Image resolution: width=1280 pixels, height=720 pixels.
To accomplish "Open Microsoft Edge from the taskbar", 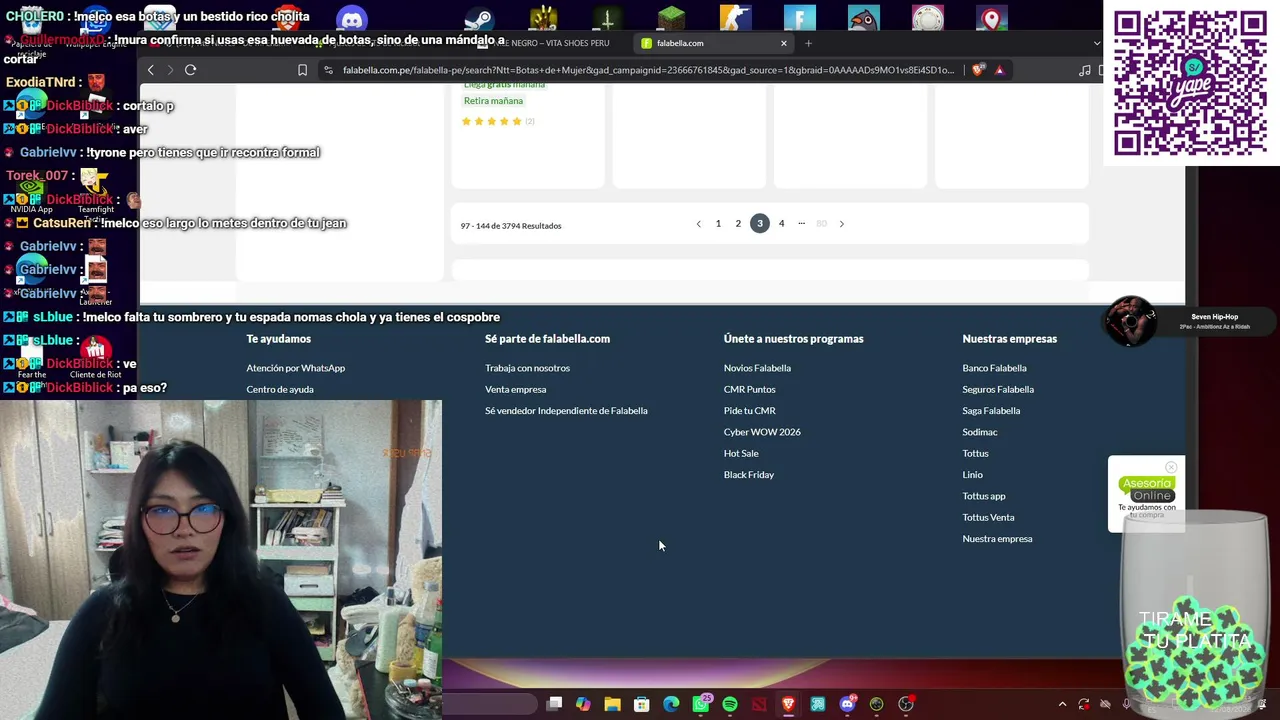I will [x=671, y=704].
